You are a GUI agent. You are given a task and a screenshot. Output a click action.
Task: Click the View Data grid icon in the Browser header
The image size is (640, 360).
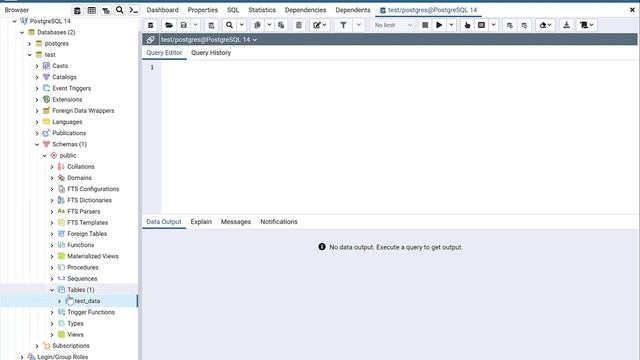click(92, 10)
